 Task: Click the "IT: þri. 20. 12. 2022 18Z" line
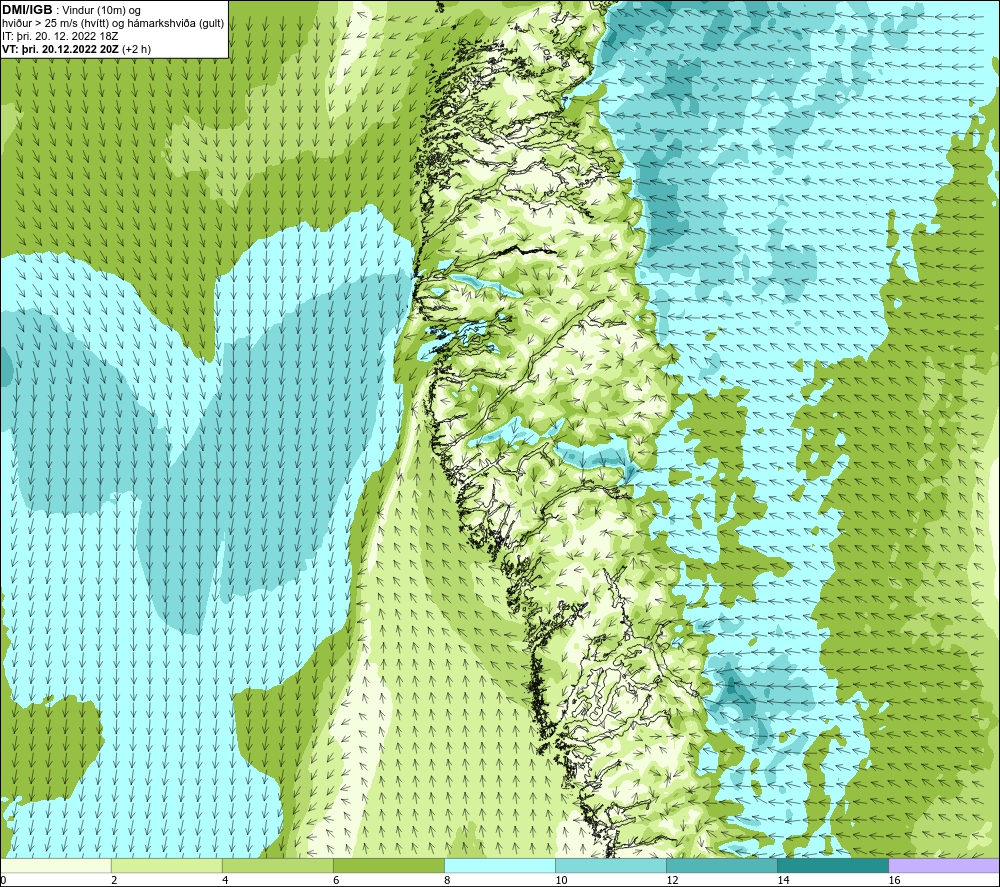click(x=60, y=36)
